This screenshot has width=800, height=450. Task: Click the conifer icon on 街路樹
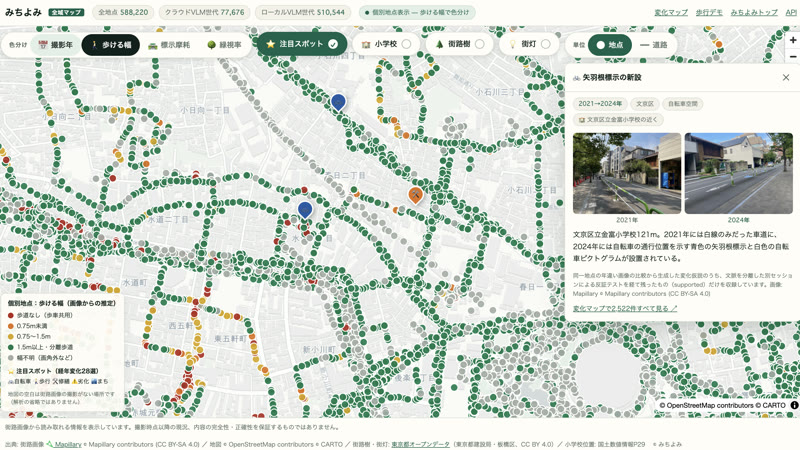[x=439, y=44]
